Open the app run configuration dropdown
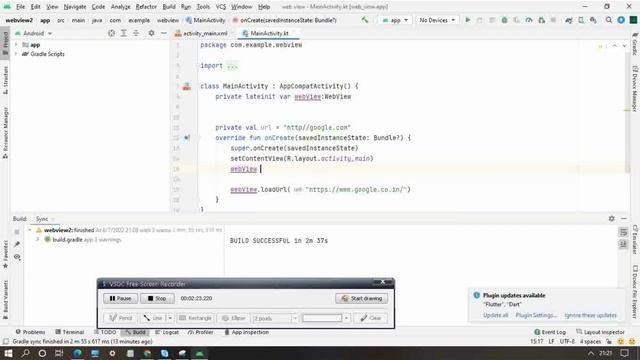 tap(395, 20)
